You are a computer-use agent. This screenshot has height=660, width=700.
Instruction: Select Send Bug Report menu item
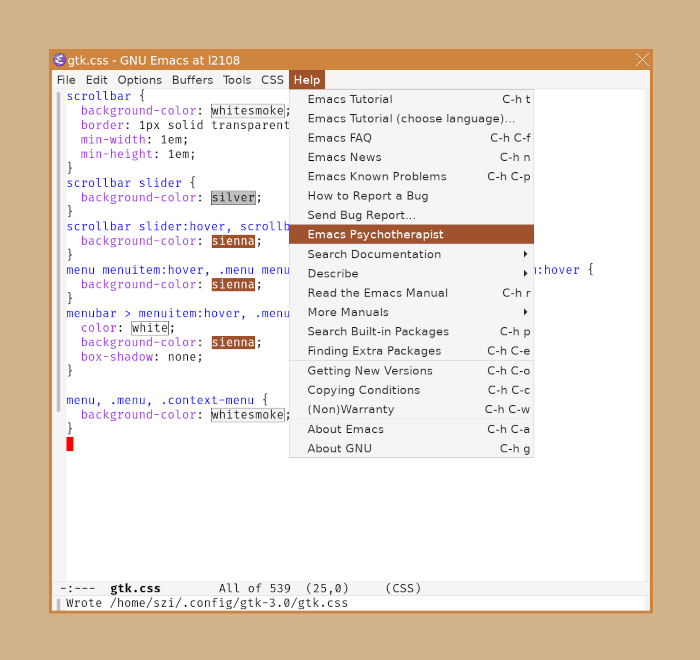pos(361,215)
